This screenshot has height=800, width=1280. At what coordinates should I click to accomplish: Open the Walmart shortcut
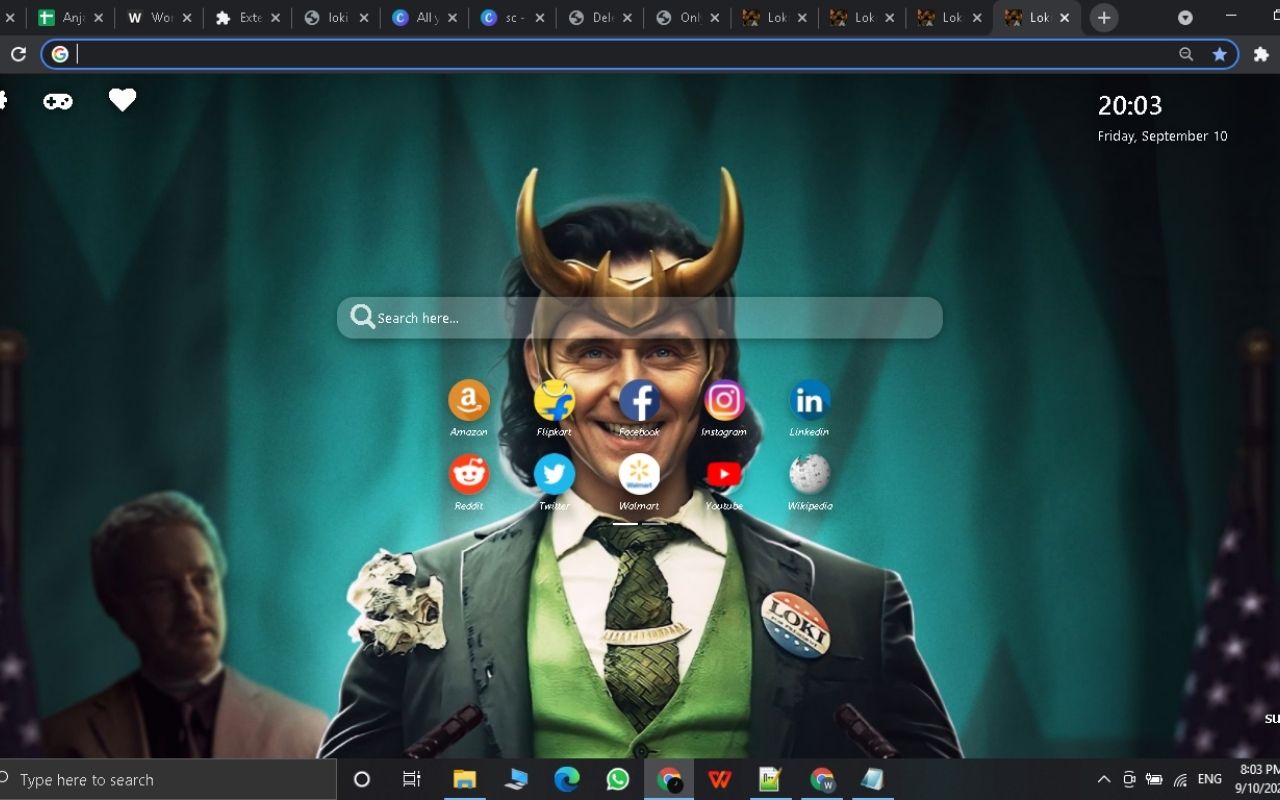[x=639, y=474]
